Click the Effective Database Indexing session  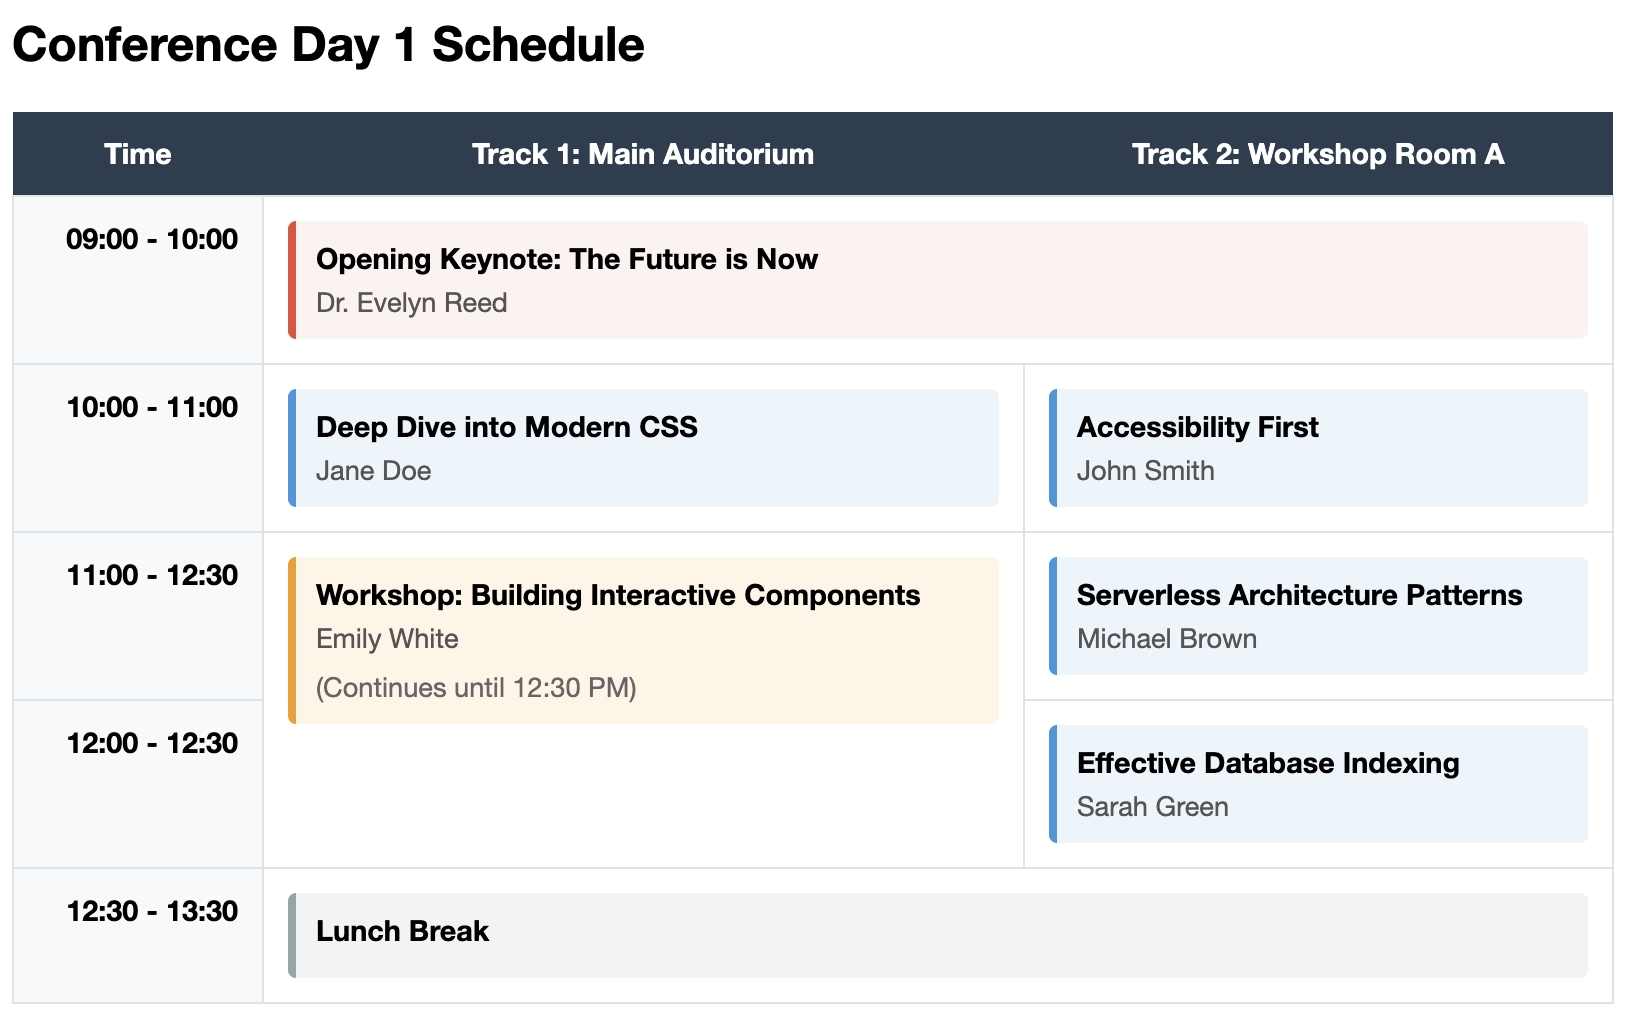click(x=1318, y=784)
